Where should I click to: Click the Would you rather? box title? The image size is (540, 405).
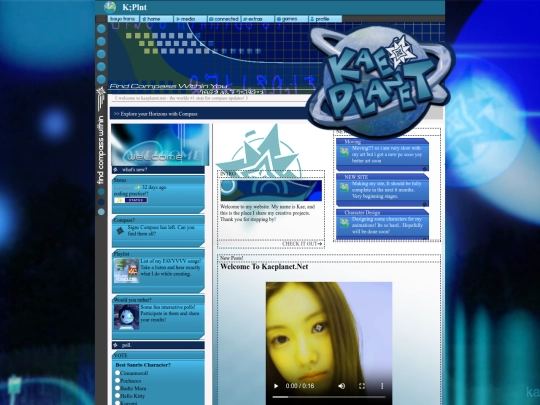pyautogui.click(x=133, y=300)
